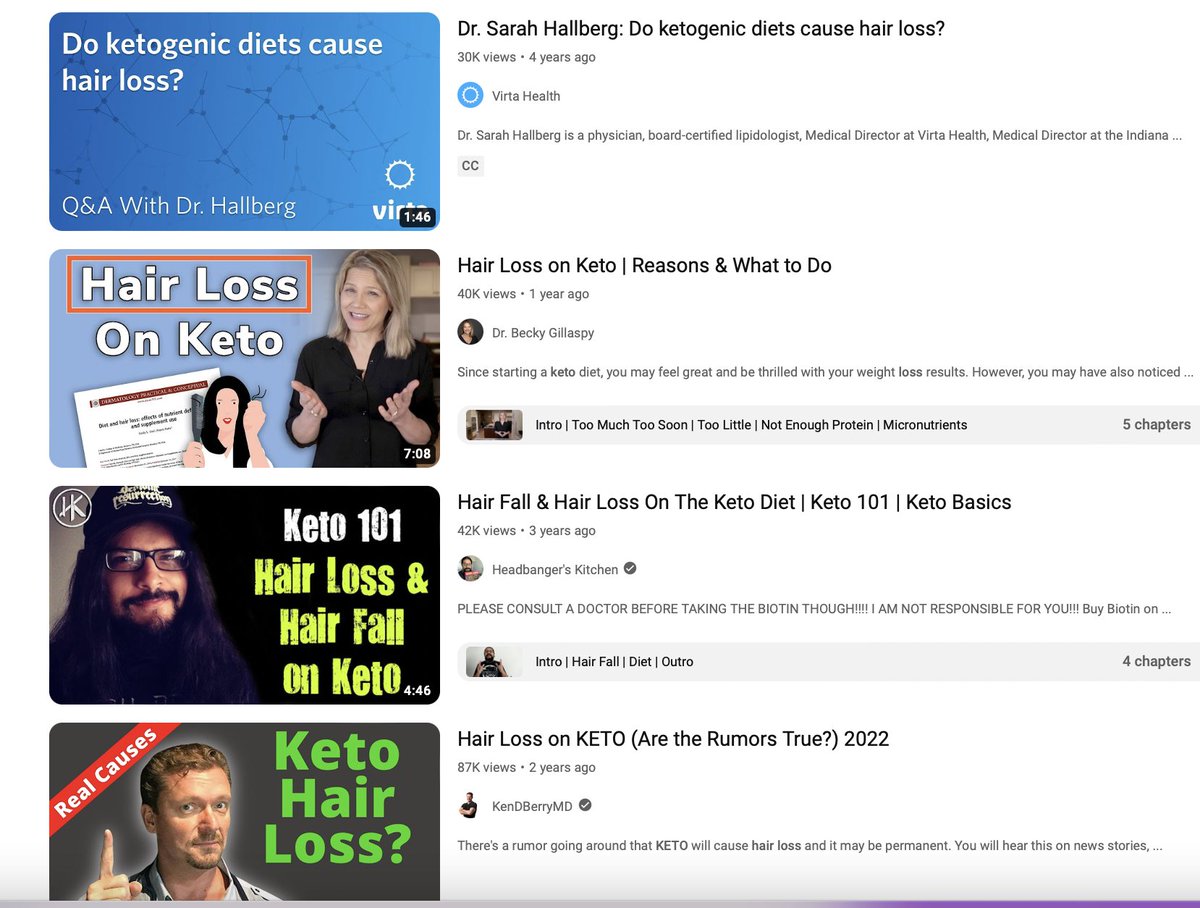Click description 'There's a rumor going around'
The height and width of the screenshot is (908, 1200).
(810, 846)
